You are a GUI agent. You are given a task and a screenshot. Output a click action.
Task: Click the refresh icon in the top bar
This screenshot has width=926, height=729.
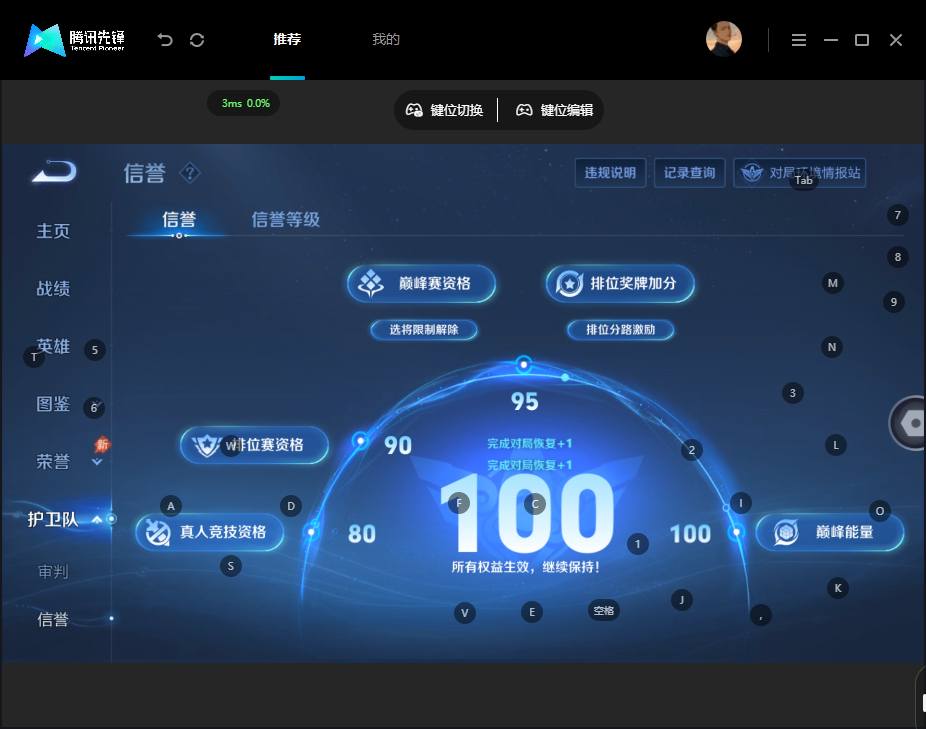click(197, 40)
